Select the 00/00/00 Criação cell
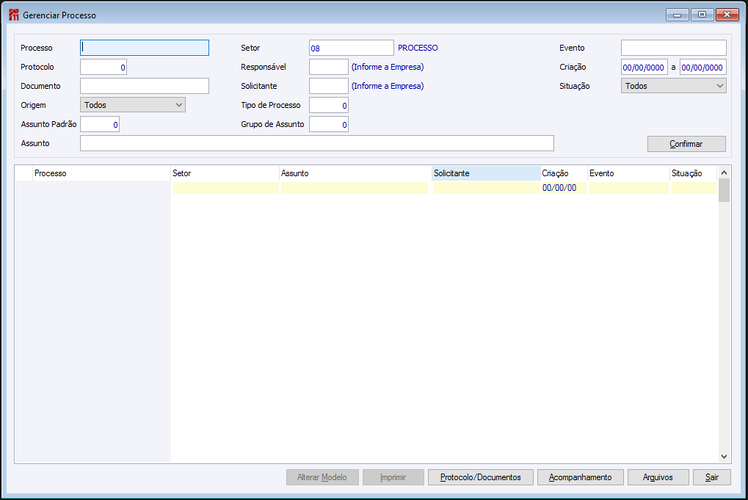Screen dimensions: 748x500 [563, 188]
